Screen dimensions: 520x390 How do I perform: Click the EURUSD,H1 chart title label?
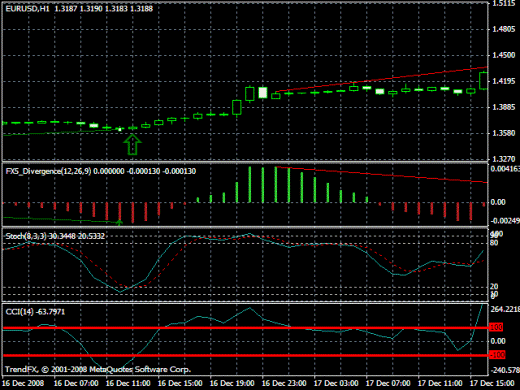[27, 9]
